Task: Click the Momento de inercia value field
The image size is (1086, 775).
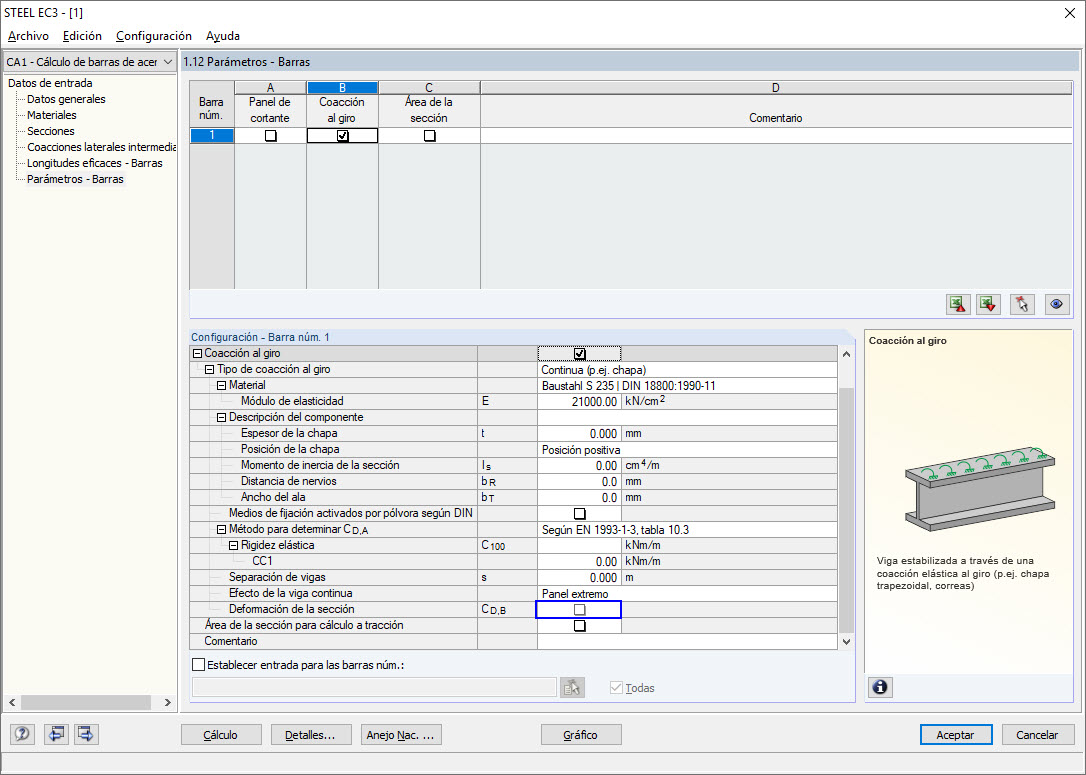Action: [579, 465]
